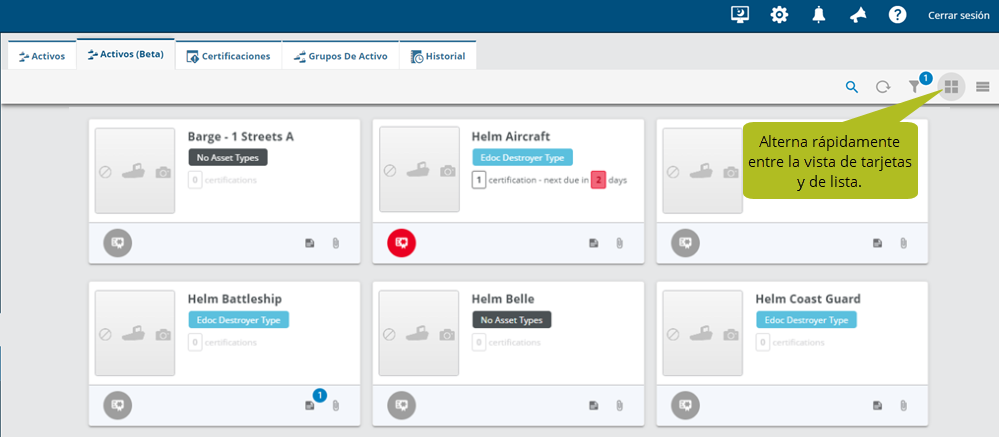This screenshot has width=999, height=437.
Task: Click the red 2 days badge
Action: click(598, 180)
